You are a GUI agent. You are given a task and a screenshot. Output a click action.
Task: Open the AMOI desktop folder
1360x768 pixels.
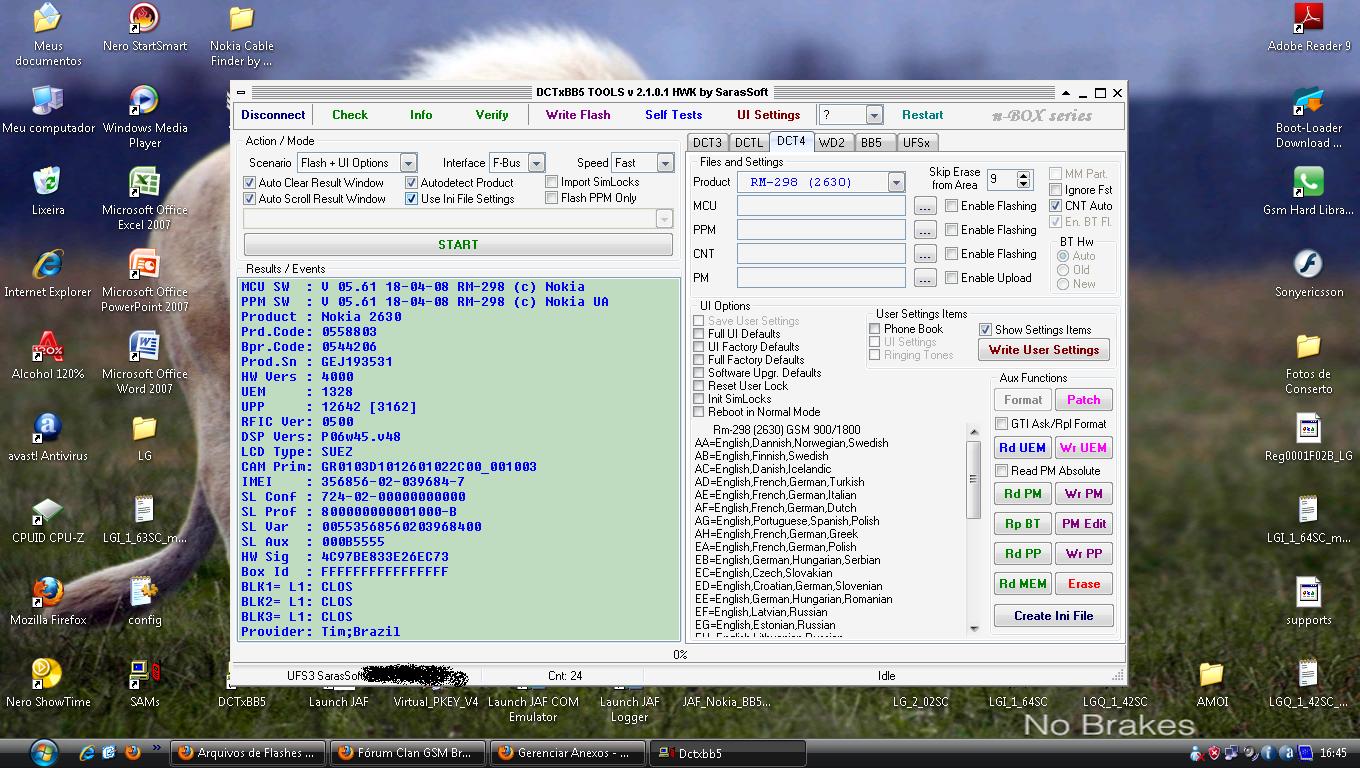pyautogui.click(x=1212, y=683)
